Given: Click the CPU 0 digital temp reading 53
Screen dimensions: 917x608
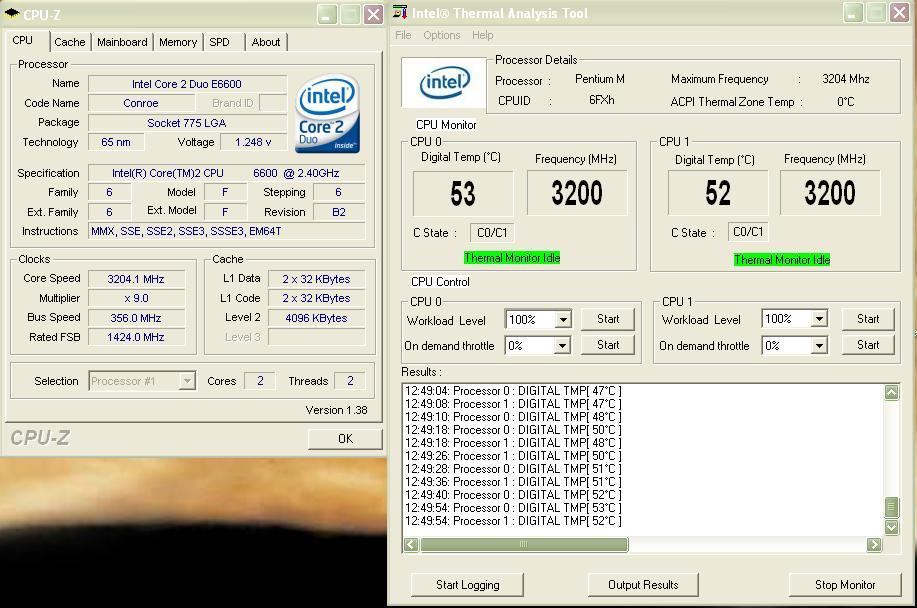Looking at the screenshot, I should point(463,194).
